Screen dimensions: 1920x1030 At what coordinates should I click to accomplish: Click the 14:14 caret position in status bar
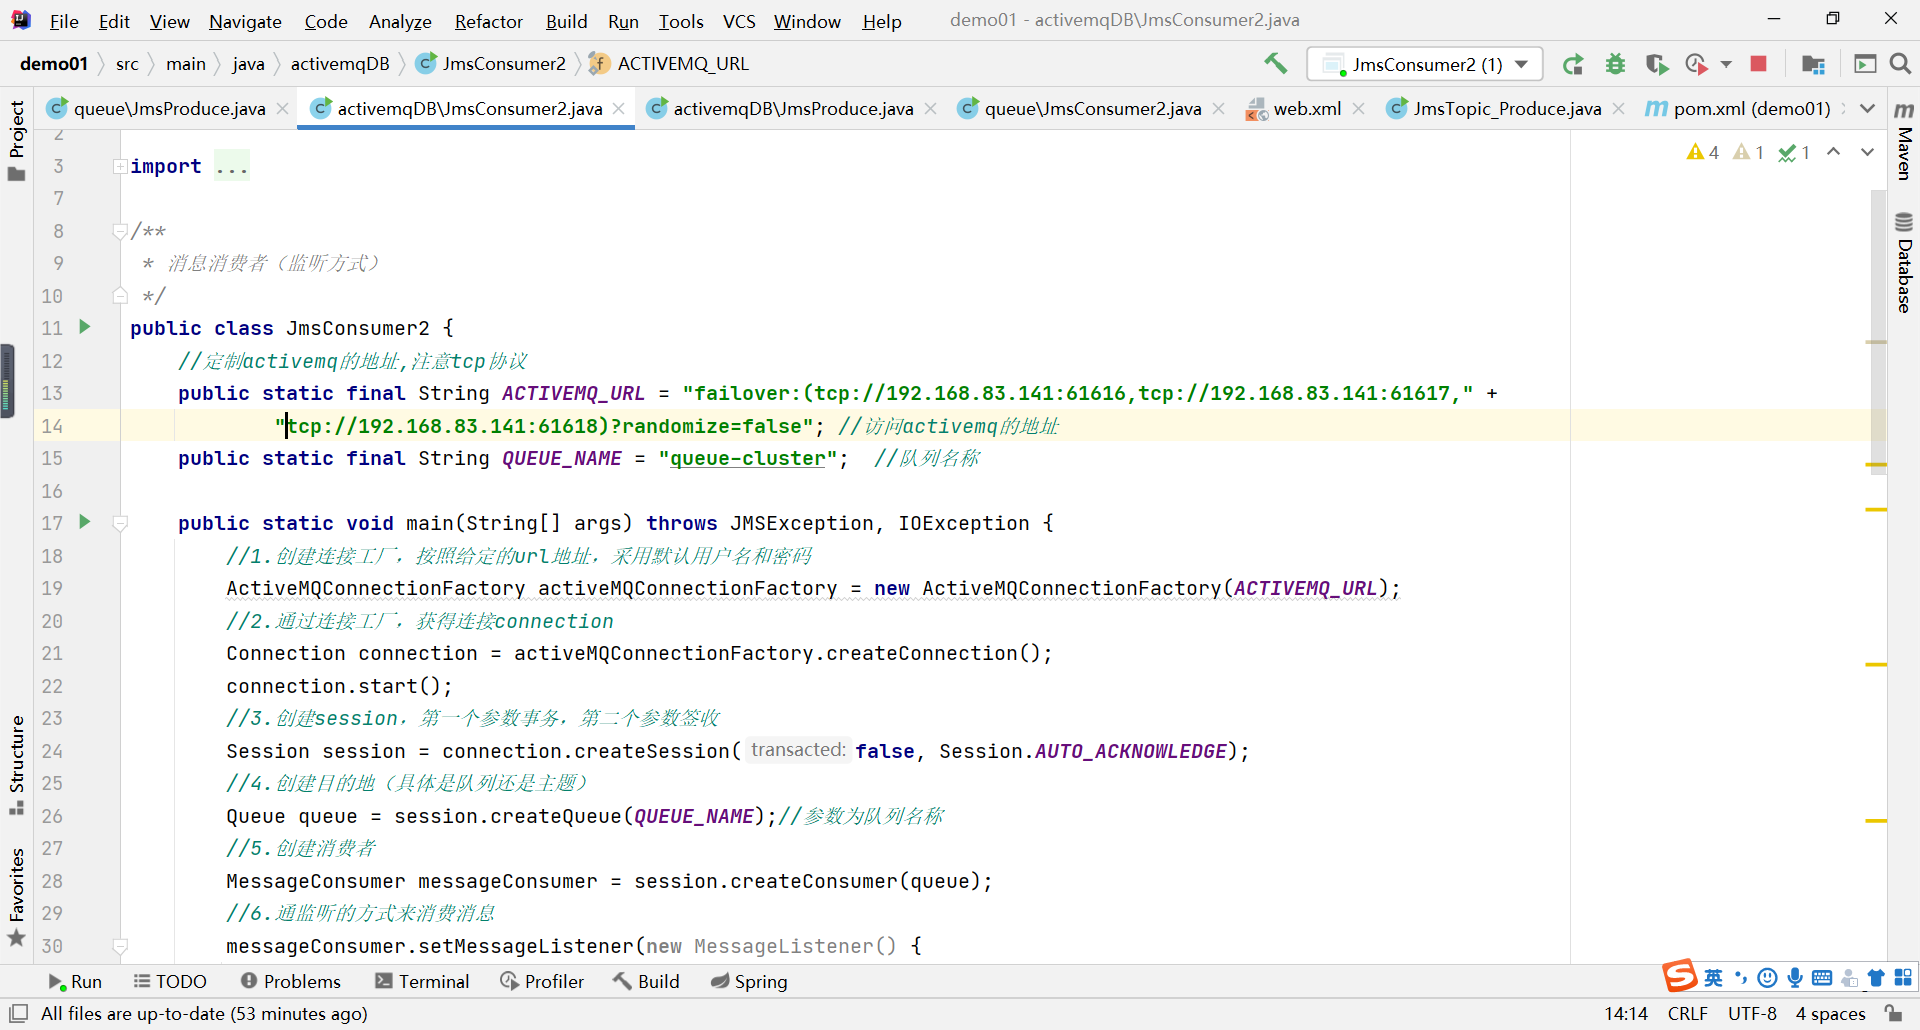click(1626, 1013)
